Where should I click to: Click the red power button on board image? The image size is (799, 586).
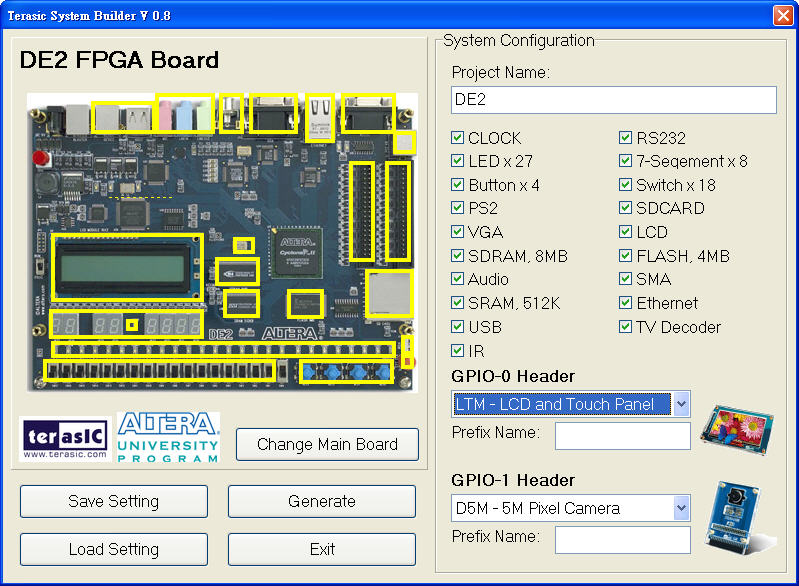(41, 157)
